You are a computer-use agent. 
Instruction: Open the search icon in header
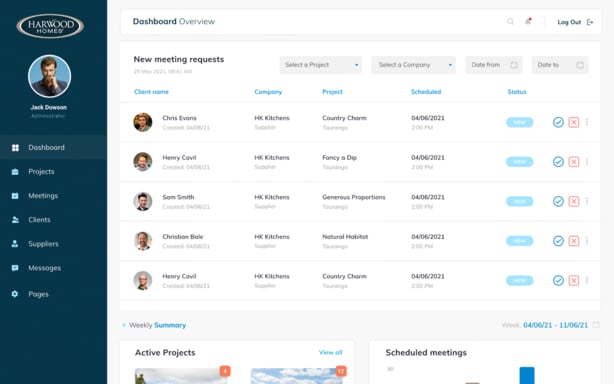[x=510, y=22]
